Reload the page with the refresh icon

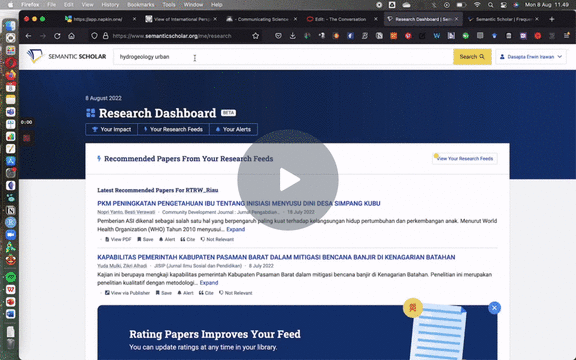pos(57,36)
